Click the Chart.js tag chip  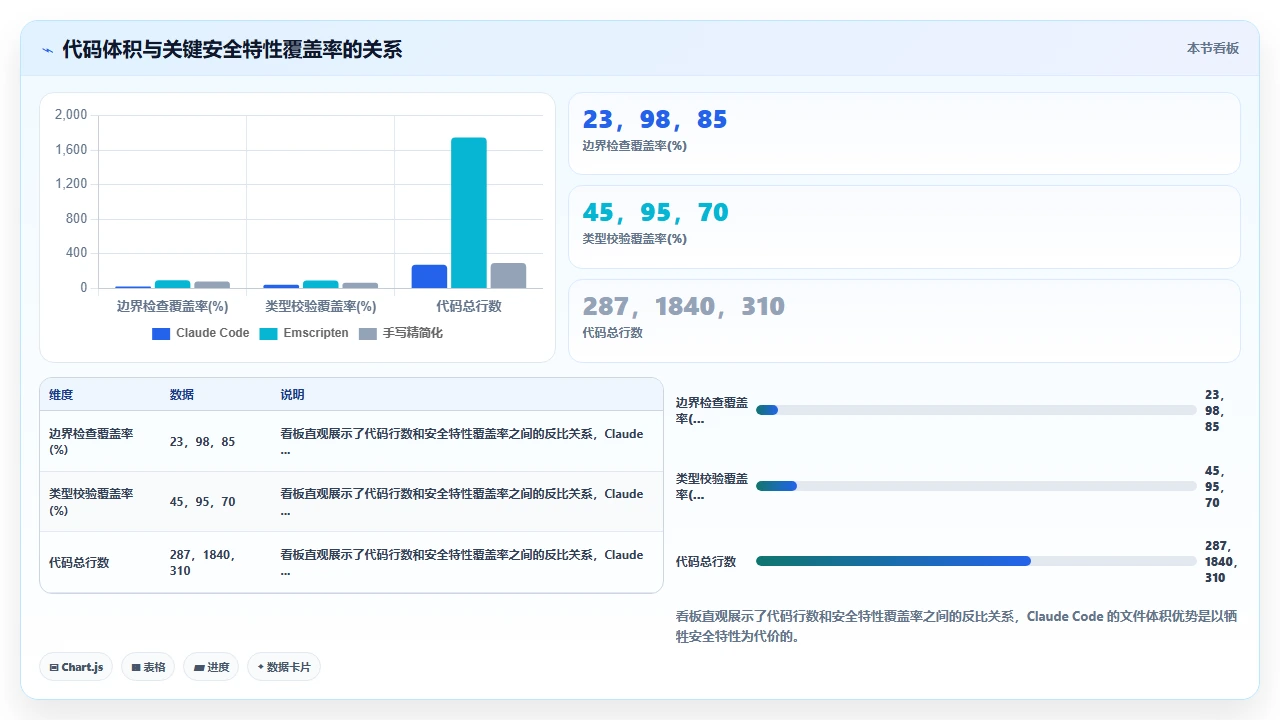pos(76,667)
